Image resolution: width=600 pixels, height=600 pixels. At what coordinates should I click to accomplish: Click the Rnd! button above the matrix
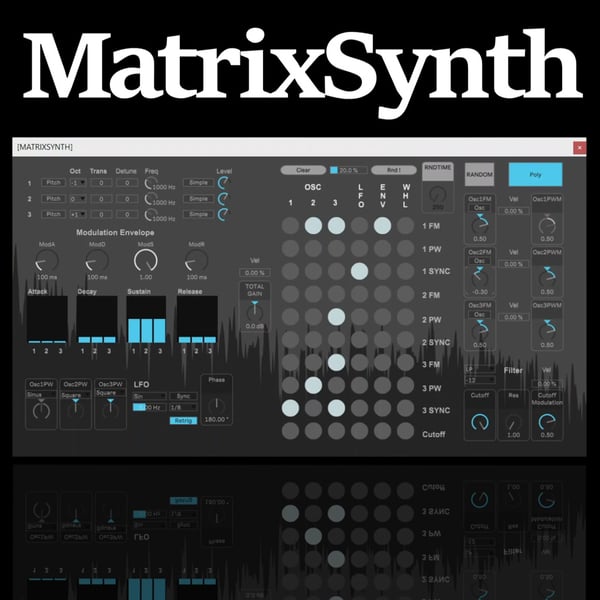(394, 170)
